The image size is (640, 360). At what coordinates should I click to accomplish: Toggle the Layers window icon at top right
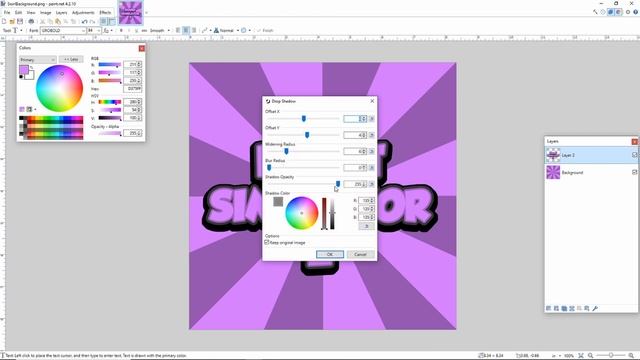(611, 12)
